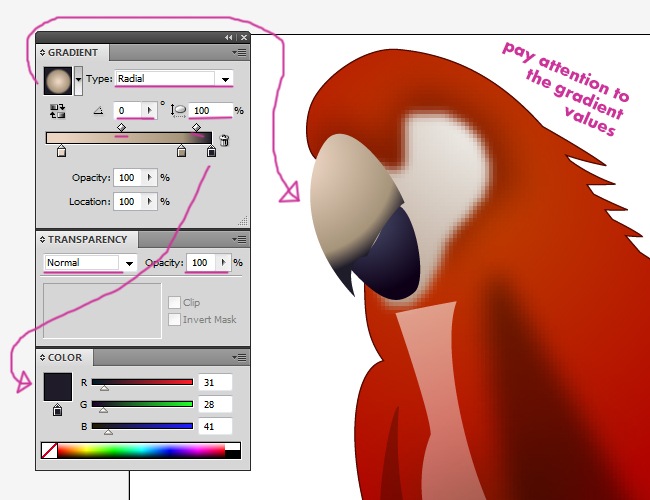
Task: Click the black swatch beside the spectrum
Action: coord(233,454)
